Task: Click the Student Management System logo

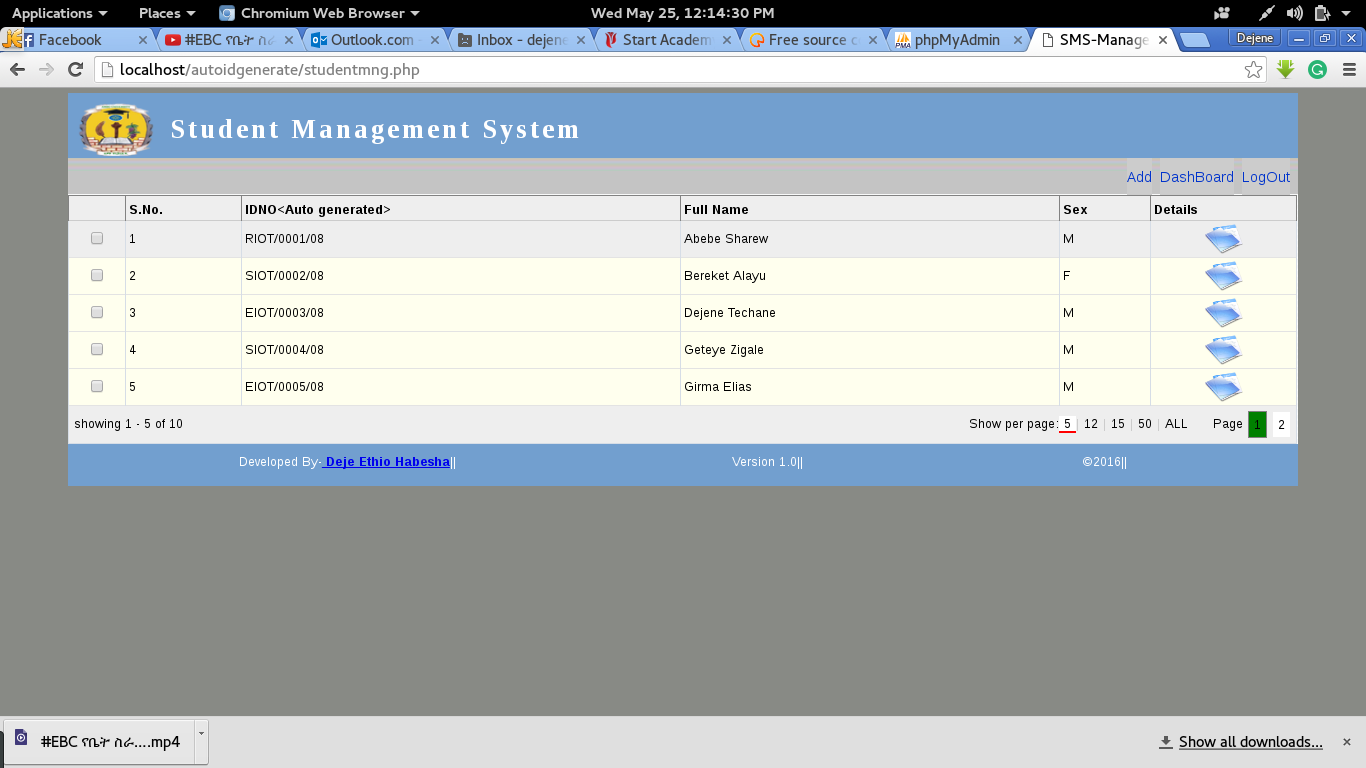Action: tap(117, 128)
